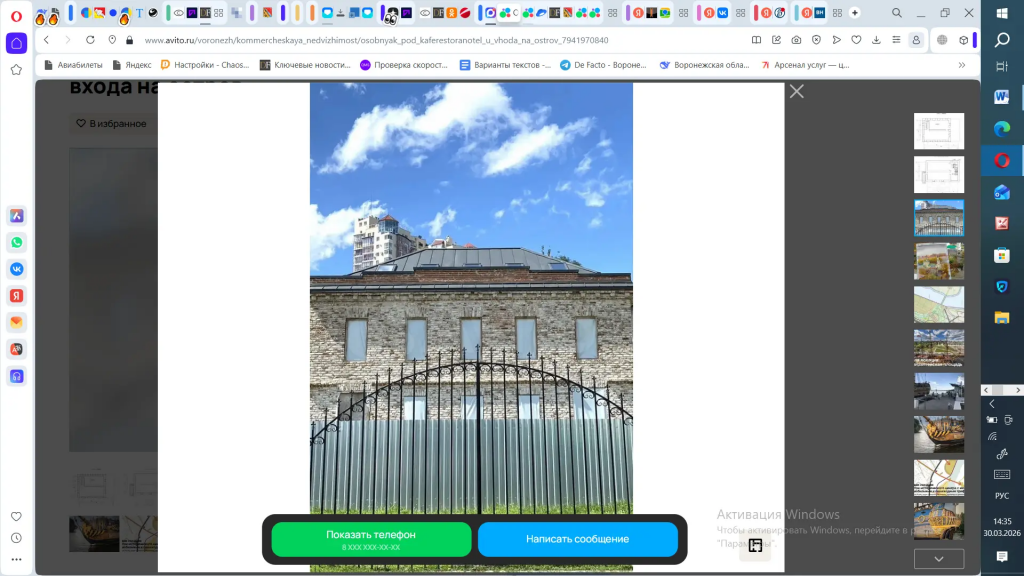Viewport: 1024px width, 576px height.
Task: Close the photo gallery overlay
Action: point(796,91)
